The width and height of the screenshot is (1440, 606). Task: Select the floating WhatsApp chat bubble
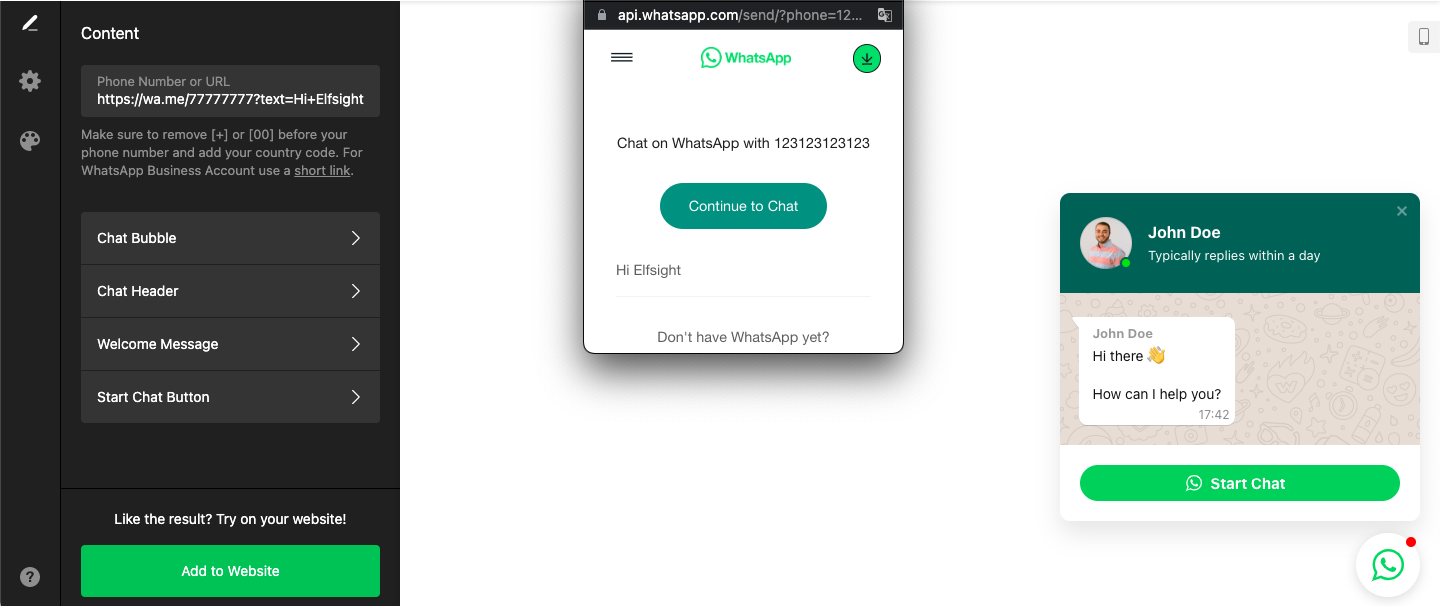click(x=1387, y=565)
